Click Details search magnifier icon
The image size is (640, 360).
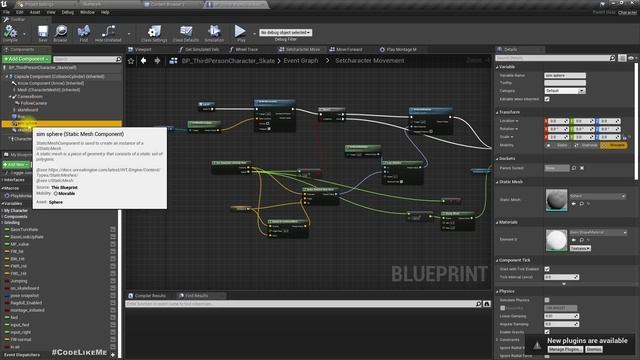click(612, 58)
